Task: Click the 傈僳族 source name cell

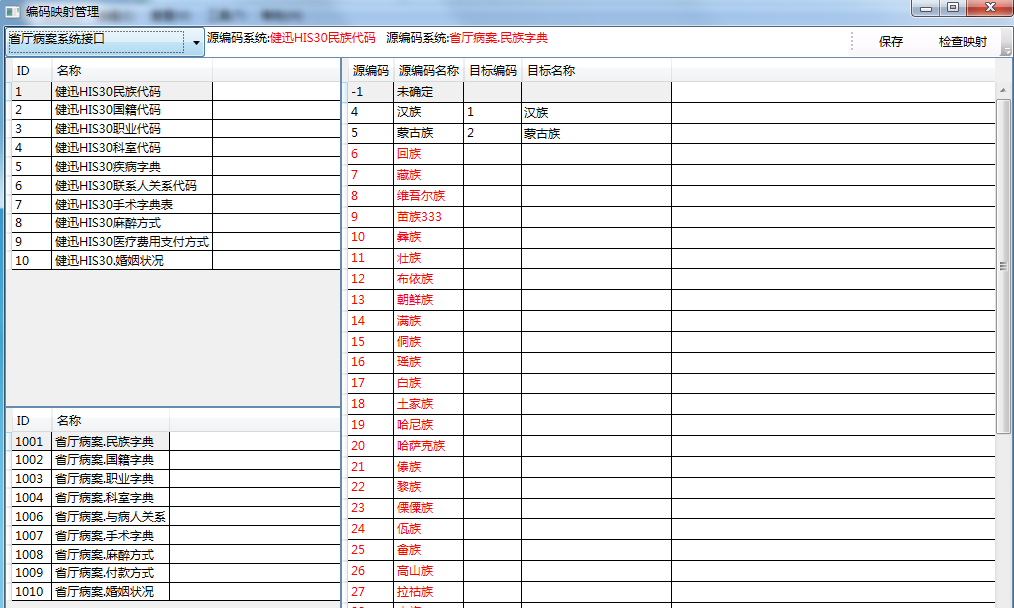Action: click(x=429, y=508)
